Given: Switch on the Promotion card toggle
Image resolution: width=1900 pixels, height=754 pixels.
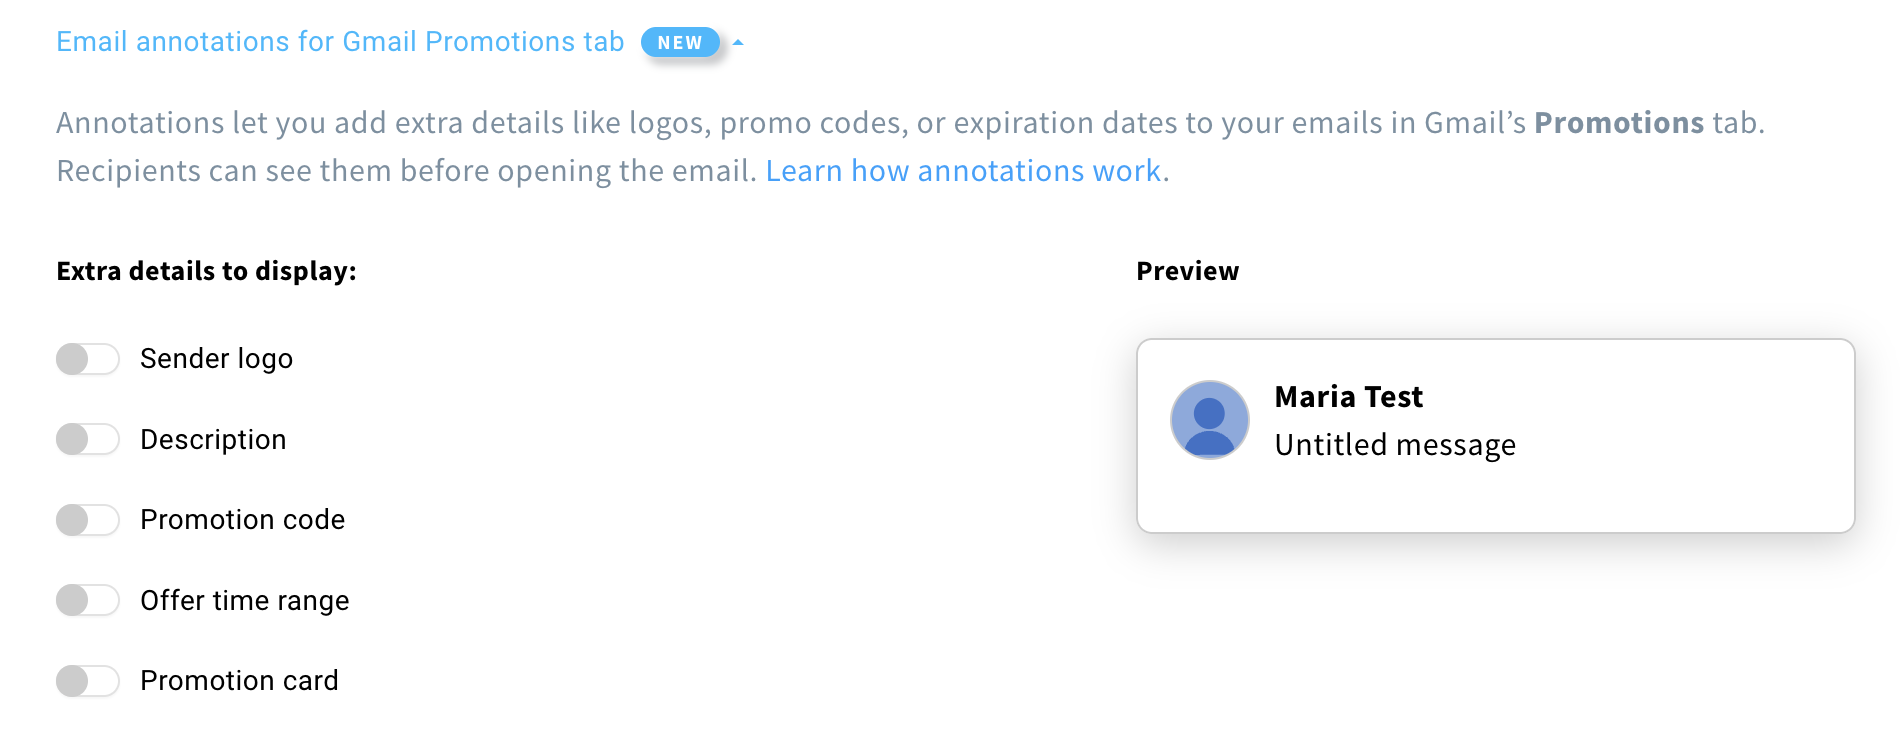Looking at the screenshot, I should click(x=87, y=681).
